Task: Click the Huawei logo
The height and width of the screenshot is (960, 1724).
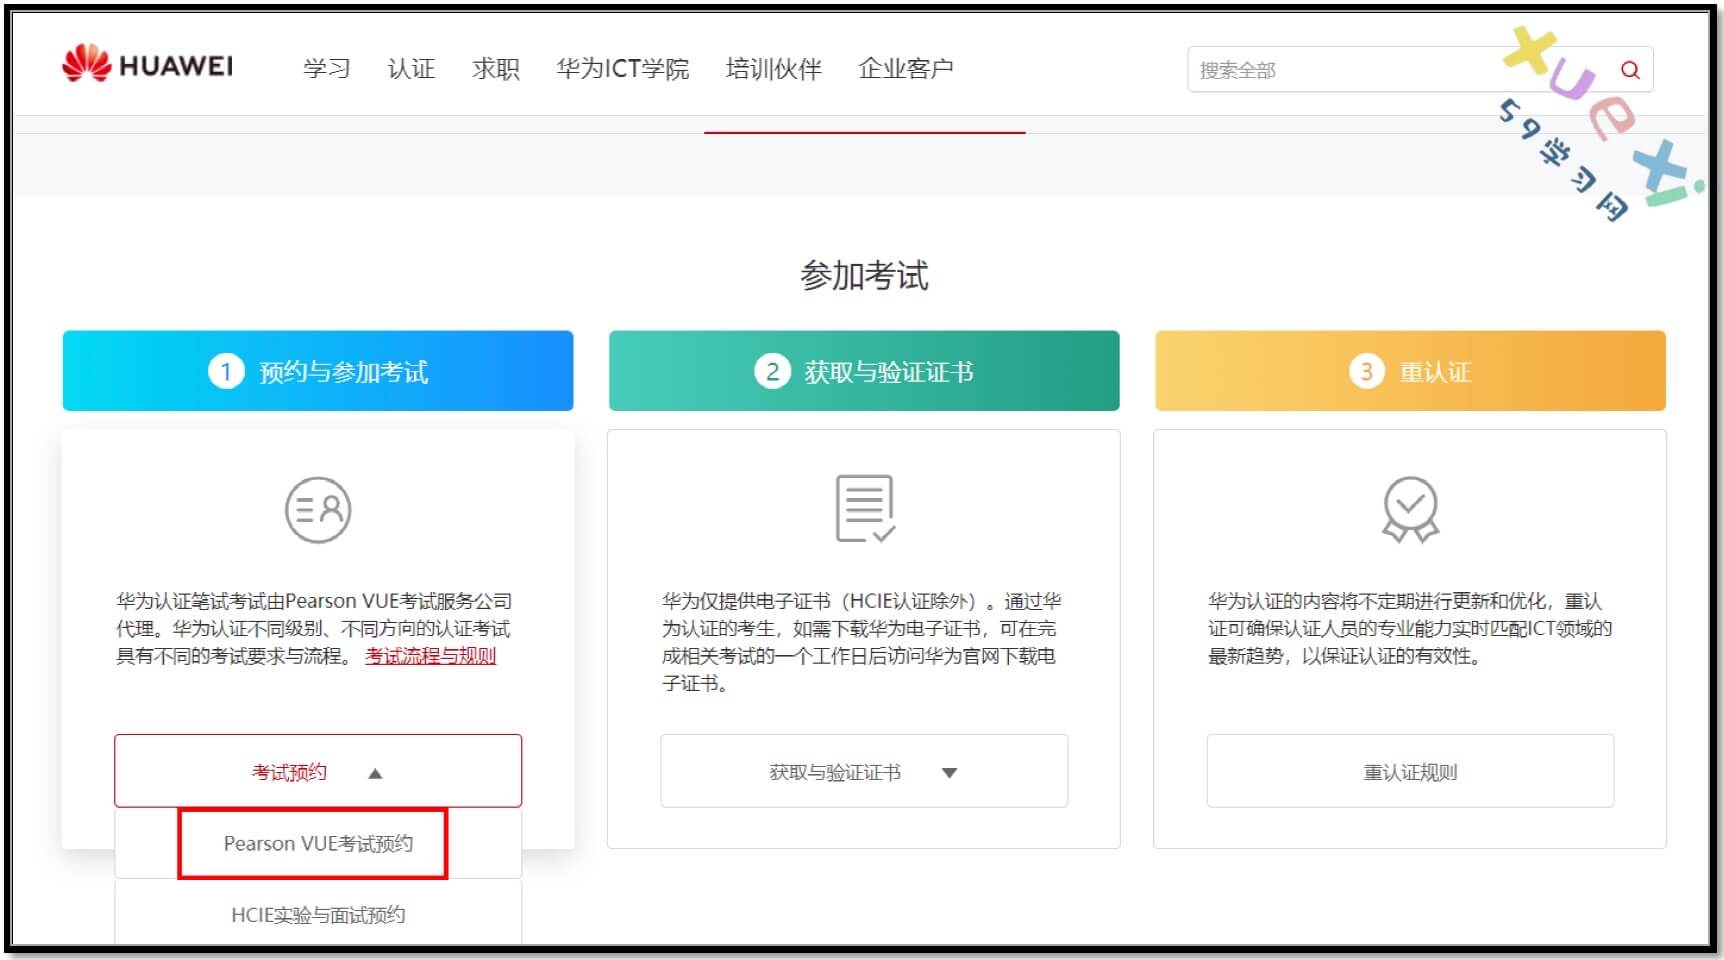Action: point(147,66)
